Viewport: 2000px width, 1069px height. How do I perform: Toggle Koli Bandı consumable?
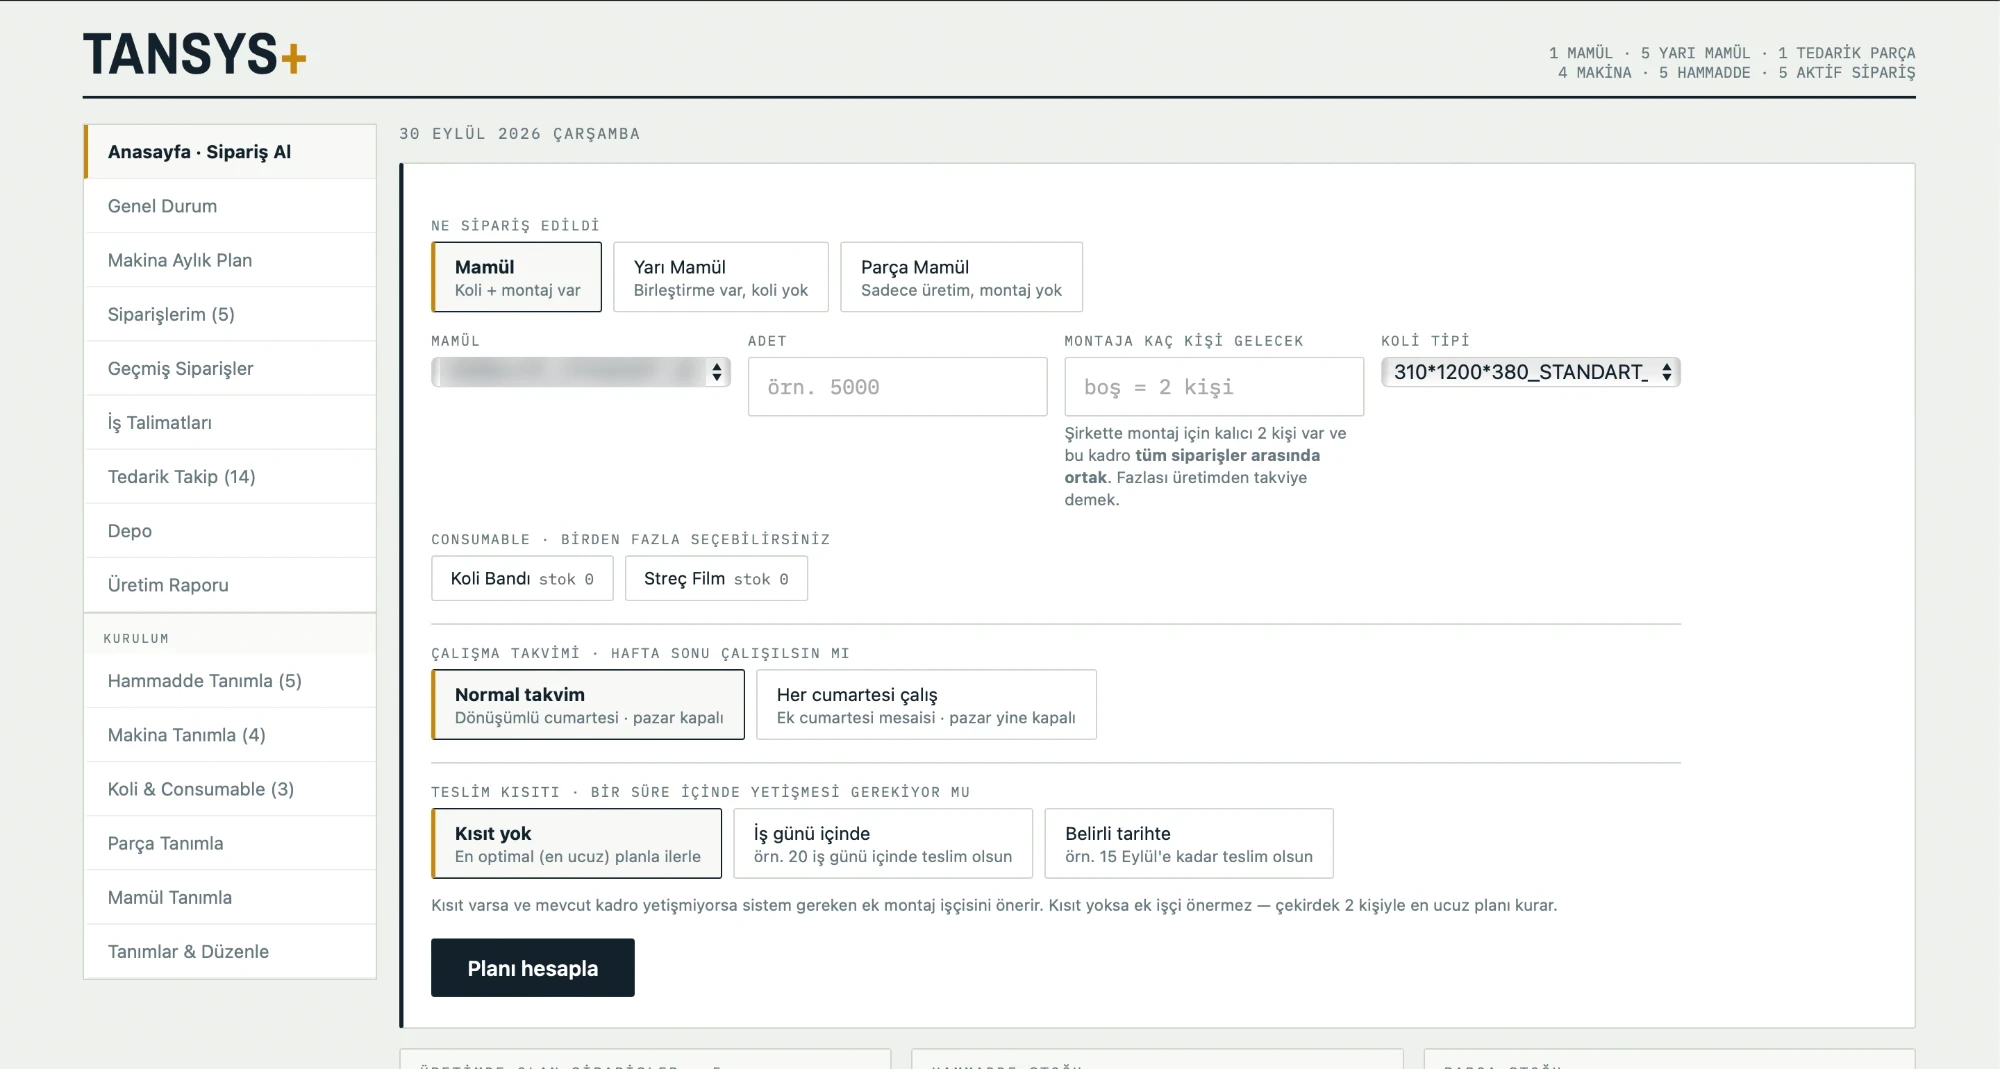[x=522, y=579]
